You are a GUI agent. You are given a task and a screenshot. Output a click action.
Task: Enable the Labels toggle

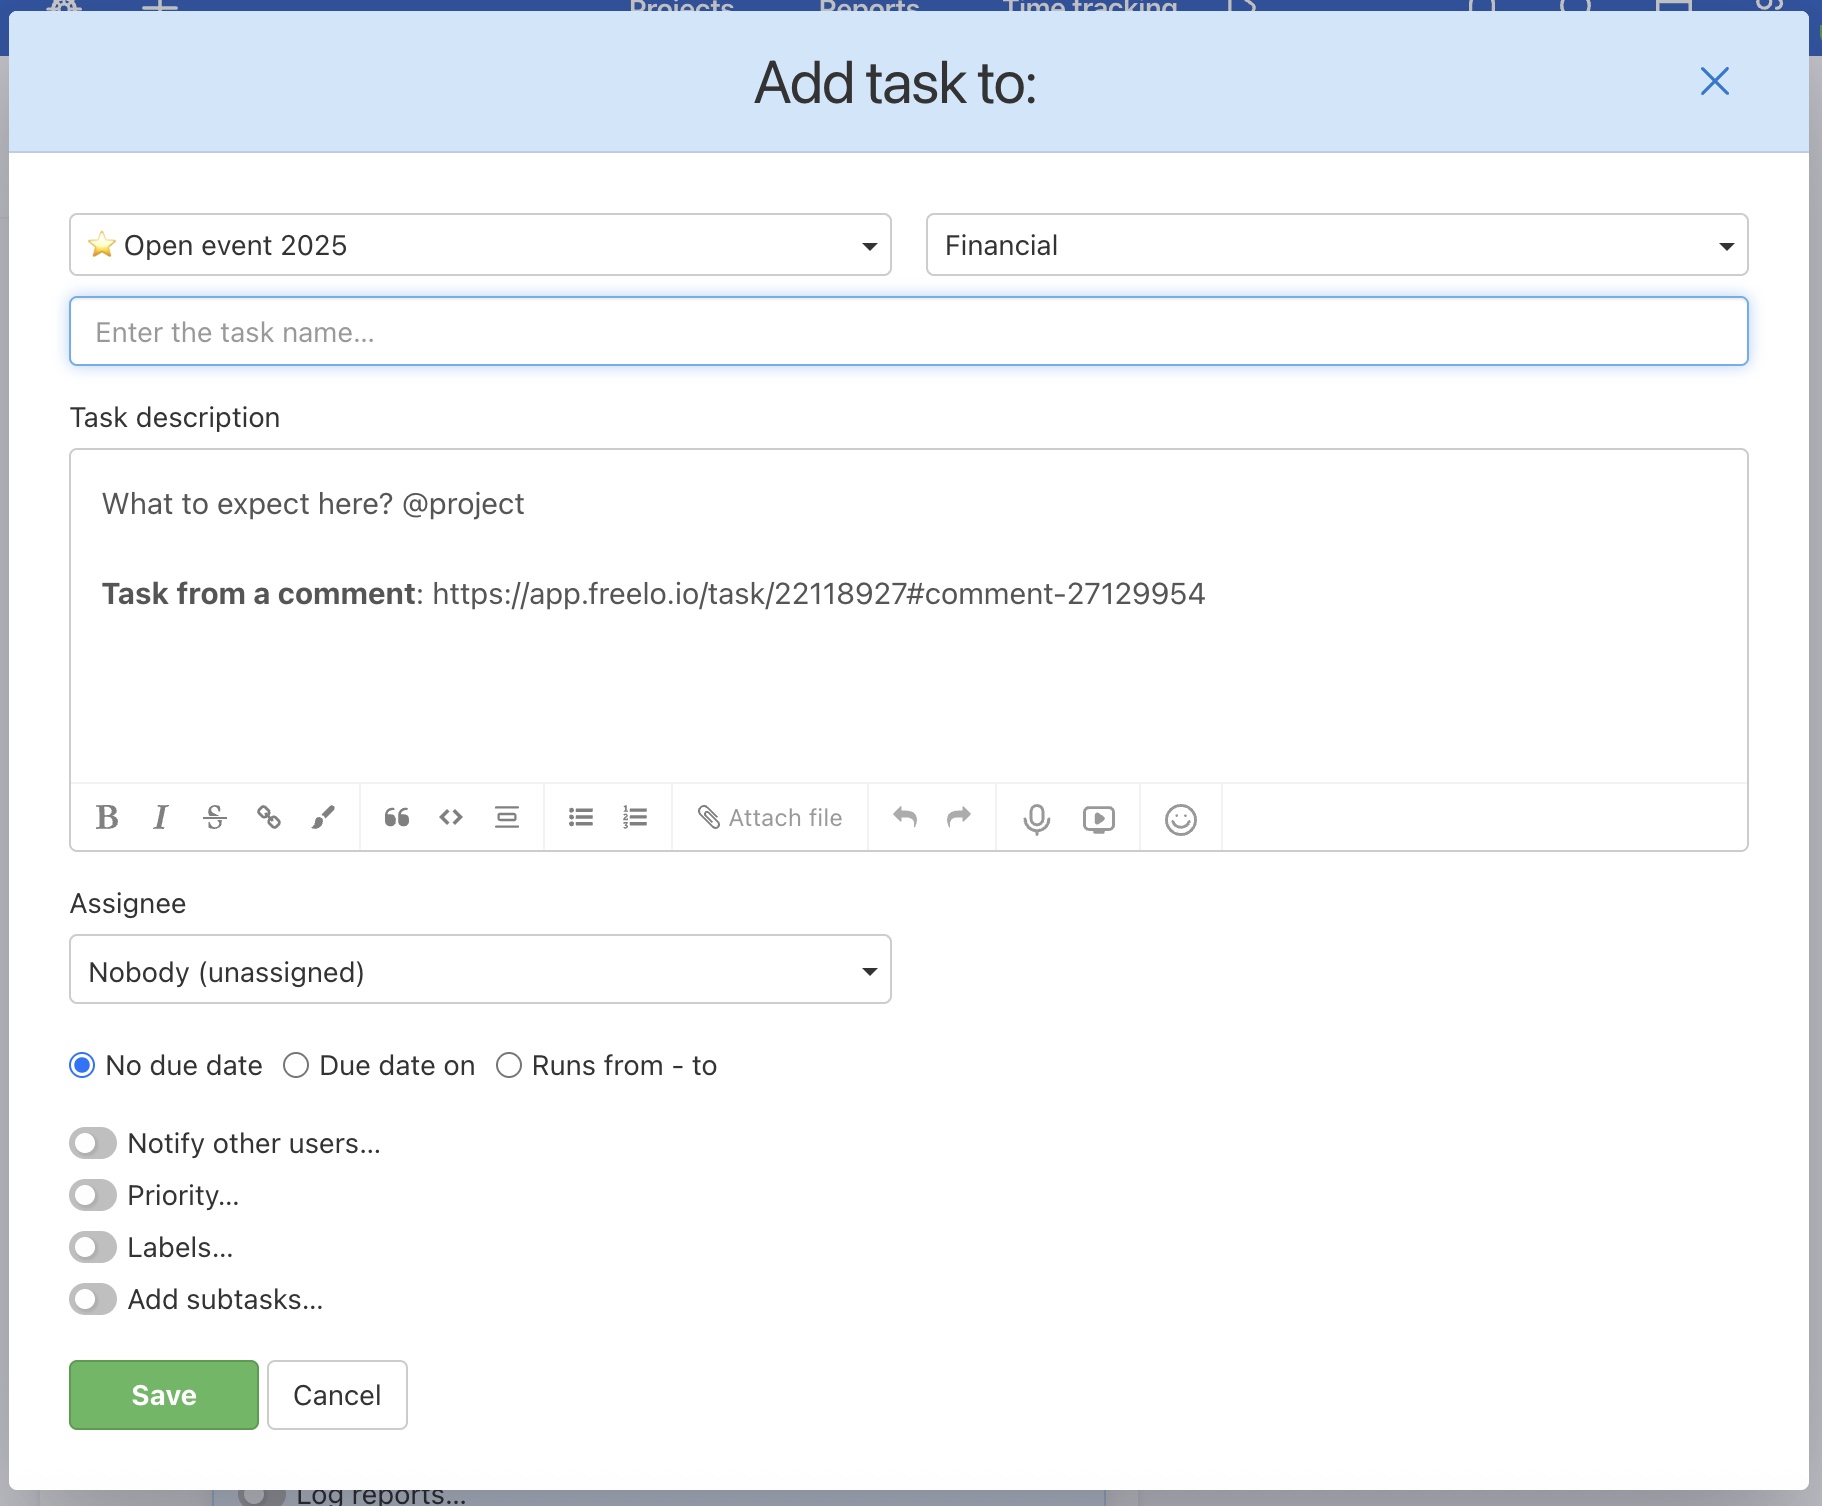93,1247
